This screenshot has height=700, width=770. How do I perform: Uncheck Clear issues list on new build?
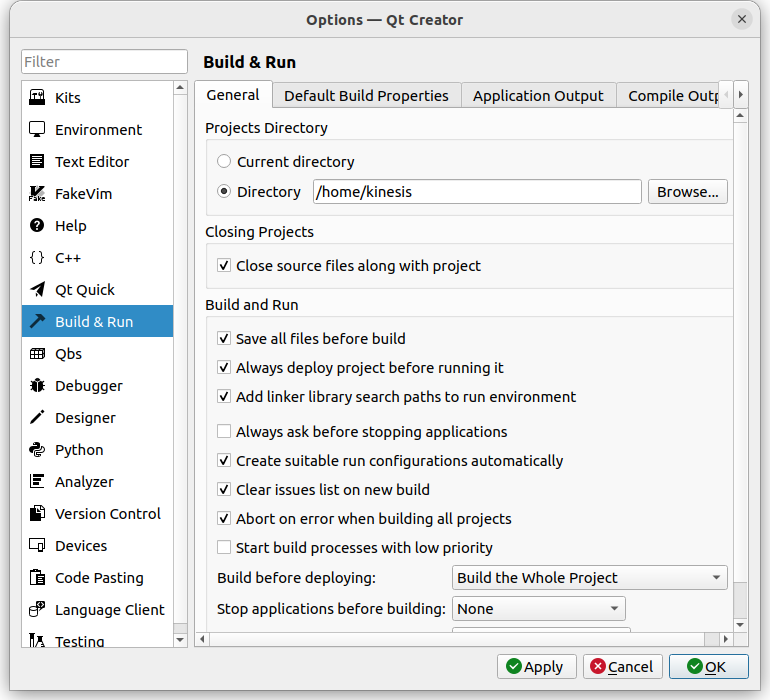(x=224, y=489)
